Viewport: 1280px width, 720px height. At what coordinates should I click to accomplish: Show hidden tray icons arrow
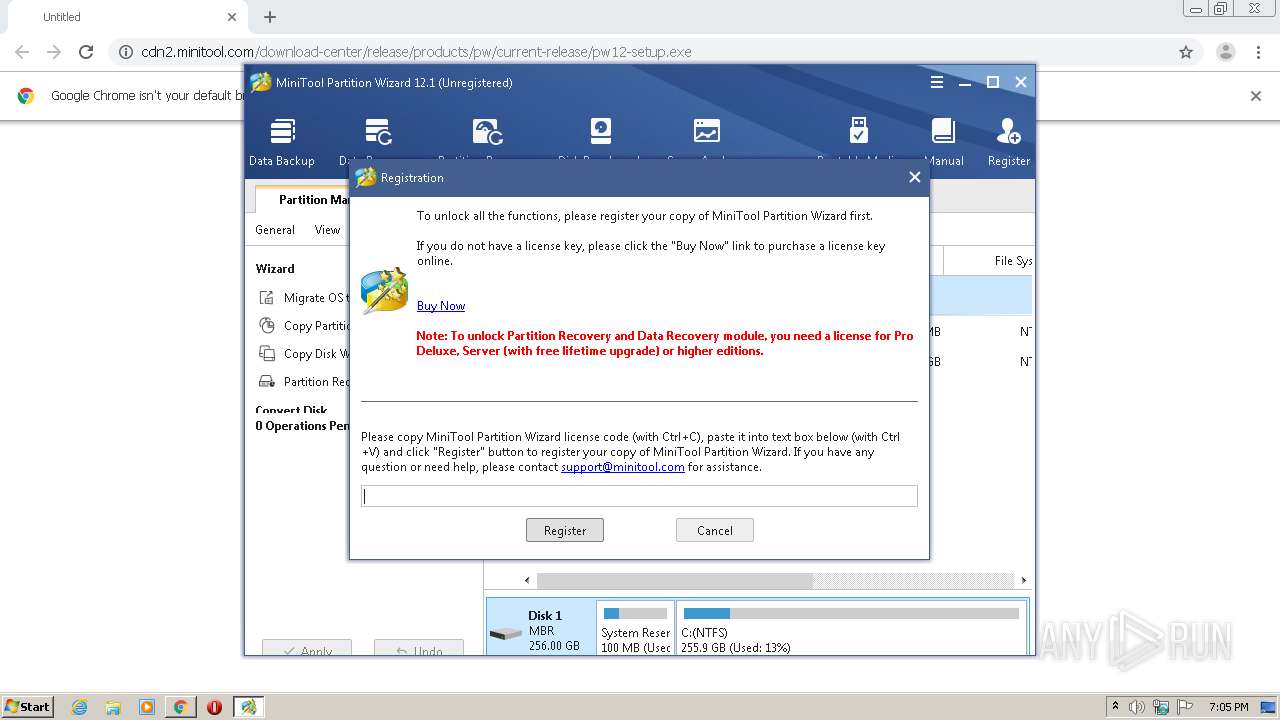tap(1115, 706)
